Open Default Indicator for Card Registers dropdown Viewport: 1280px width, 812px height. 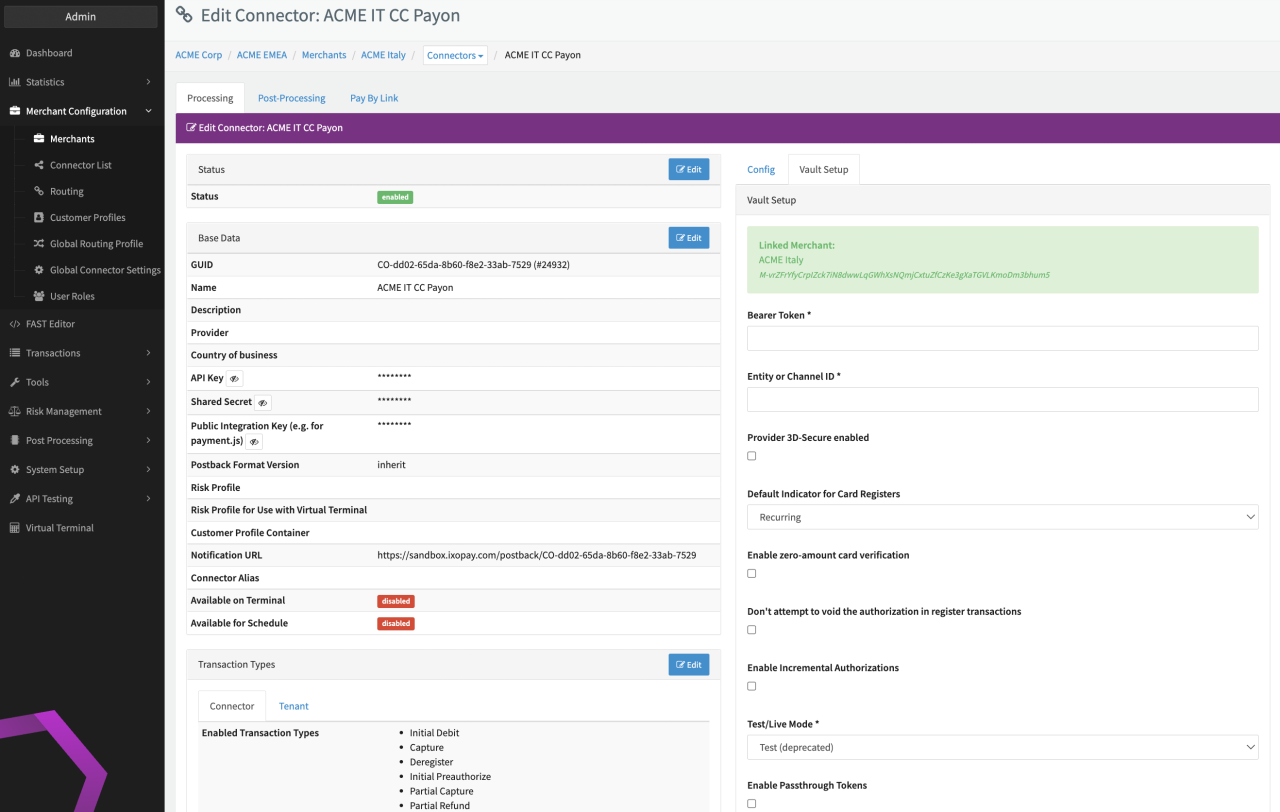(x=1002, y=517)
